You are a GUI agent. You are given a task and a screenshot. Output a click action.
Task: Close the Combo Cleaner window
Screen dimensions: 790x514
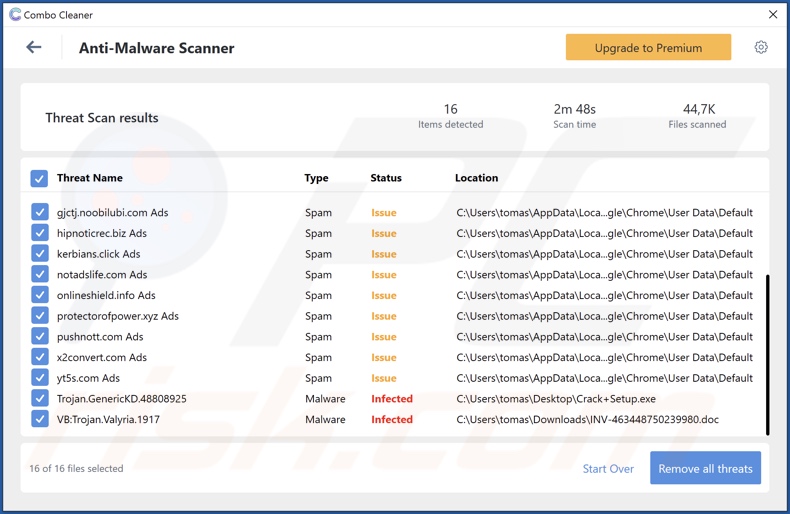773,15
